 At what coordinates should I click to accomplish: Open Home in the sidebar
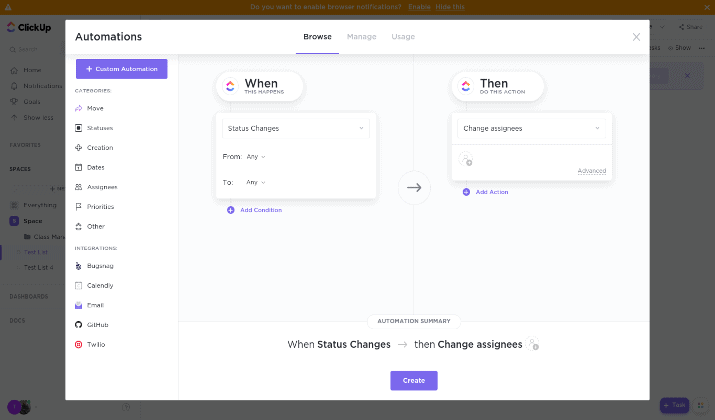(x=32, y=70)
